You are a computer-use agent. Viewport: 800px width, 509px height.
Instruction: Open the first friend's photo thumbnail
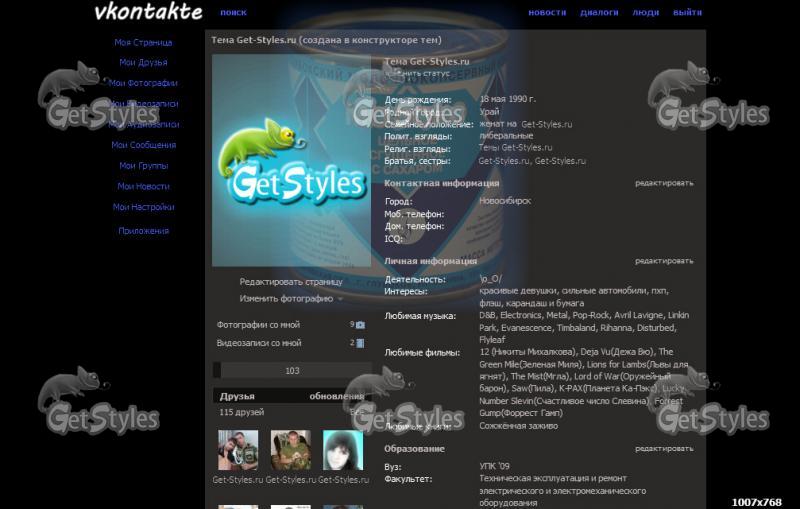(238, 450)
